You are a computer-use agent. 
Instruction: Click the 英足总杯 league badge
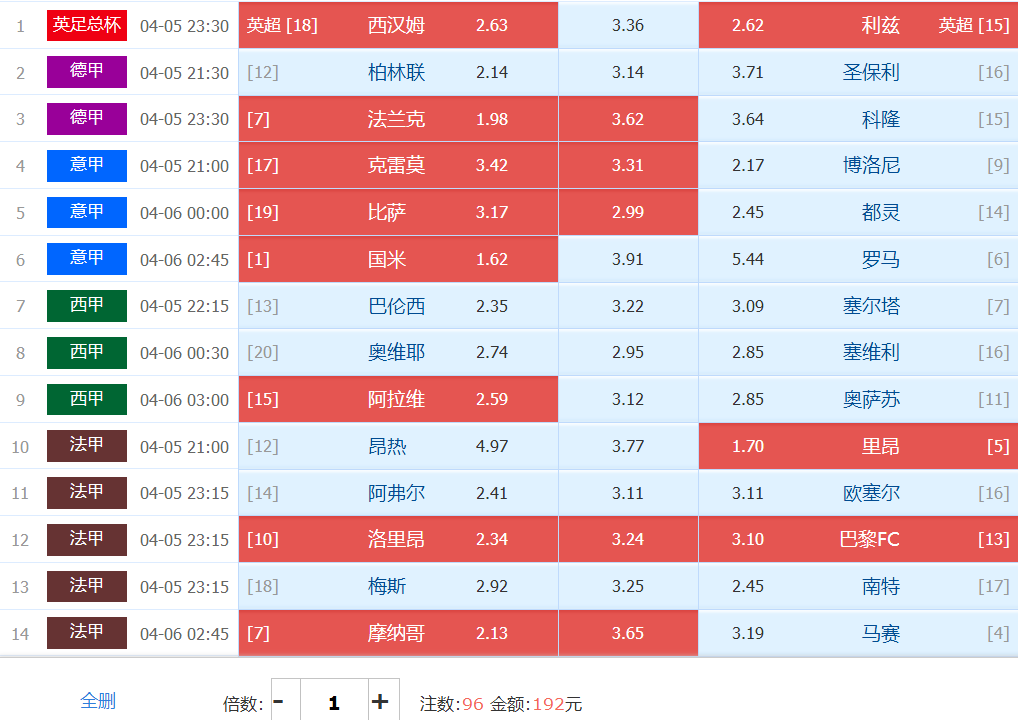[87, 25]
